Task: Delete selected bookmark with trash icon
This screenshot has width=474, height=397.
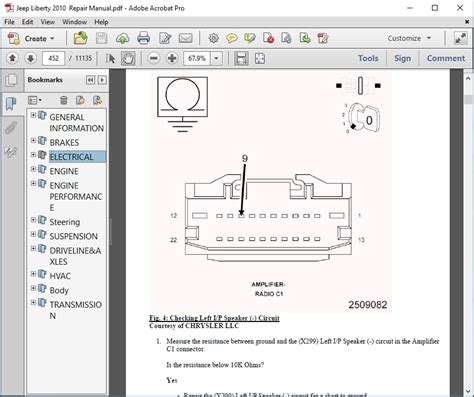Action: tap(63, 100)
